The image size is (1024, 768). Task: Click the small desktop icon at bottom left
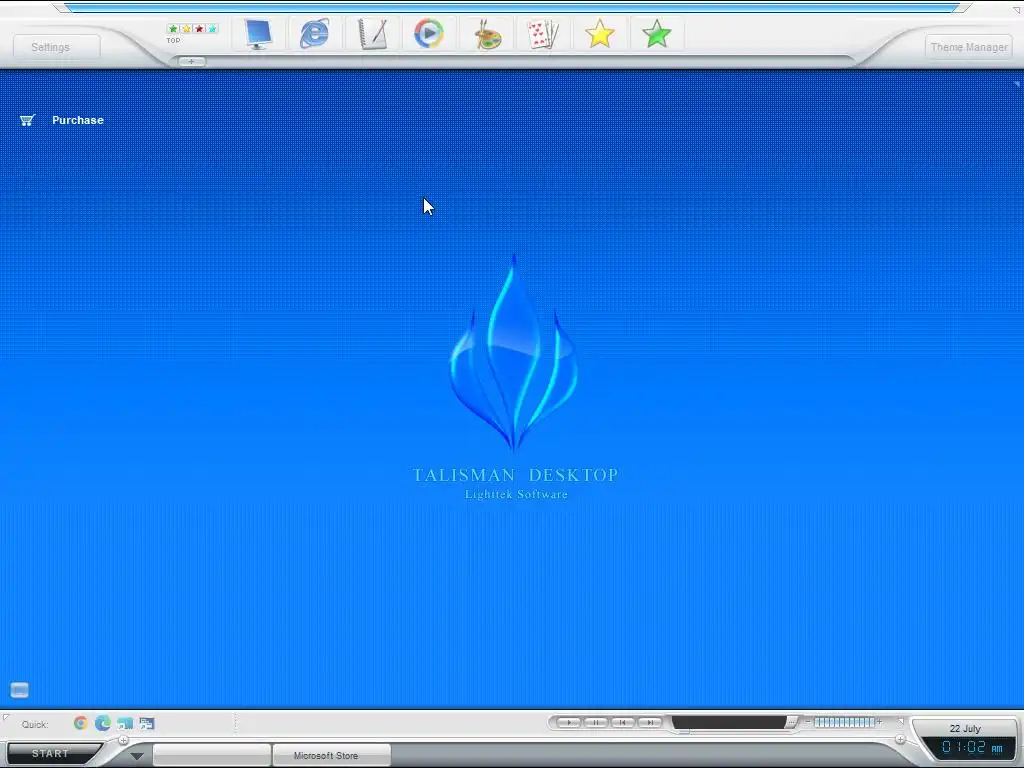pyautogui.click(x=20, y=690)
